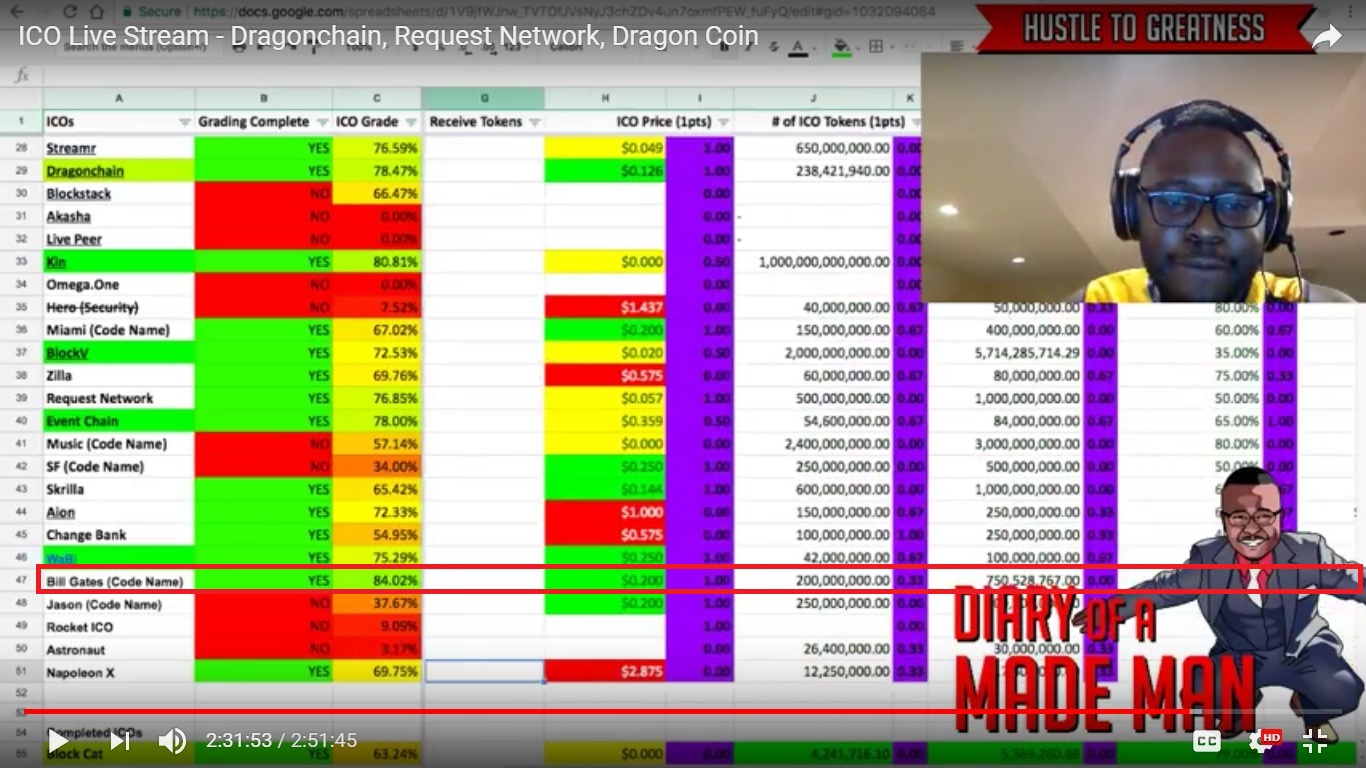This screenshot has width=1366, height=768.
Task: Select the $1.437 ICO price cell
Action: coord(605,307)
